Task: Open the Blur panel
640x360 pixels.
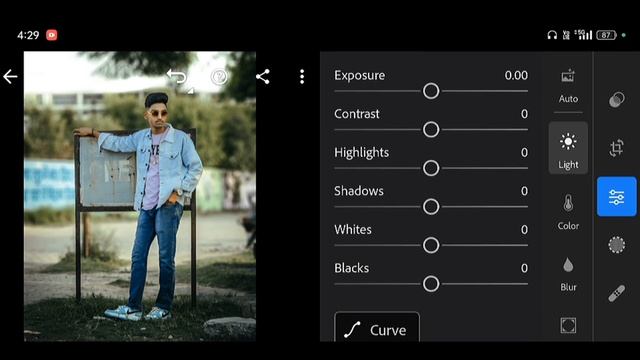Action: pos(568,274)
